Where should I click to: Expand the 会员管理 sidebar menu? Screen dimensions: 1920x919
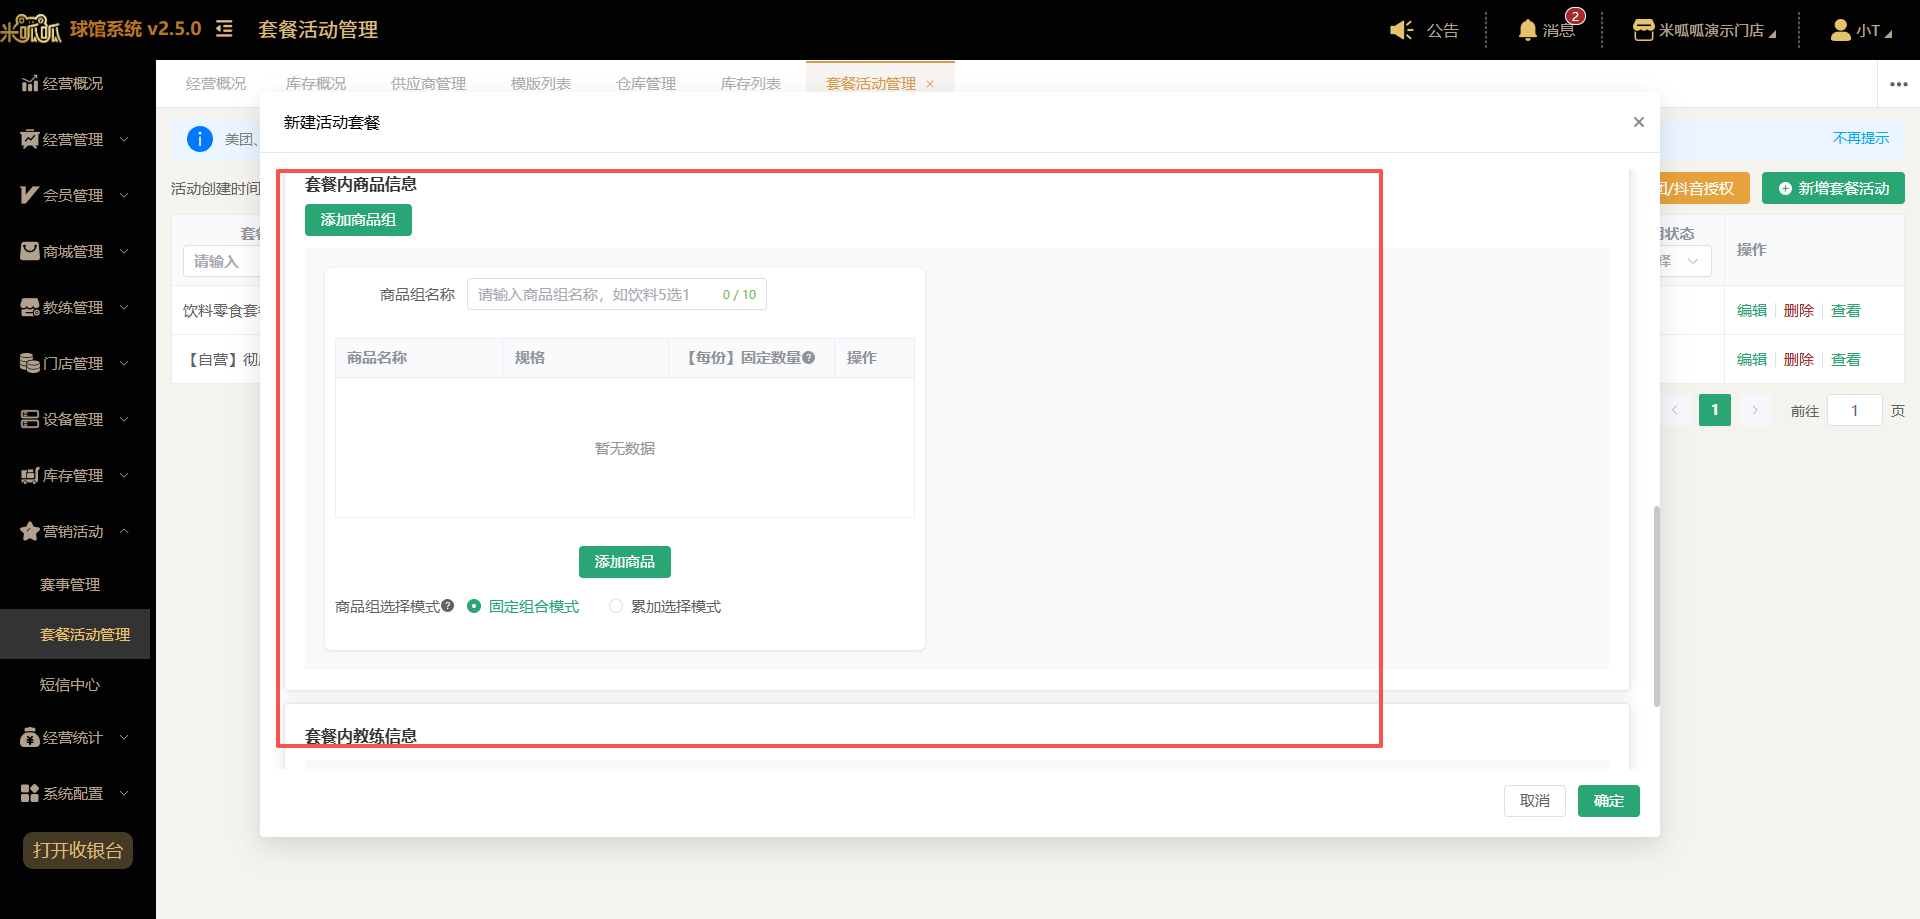(x=75, y=195)
